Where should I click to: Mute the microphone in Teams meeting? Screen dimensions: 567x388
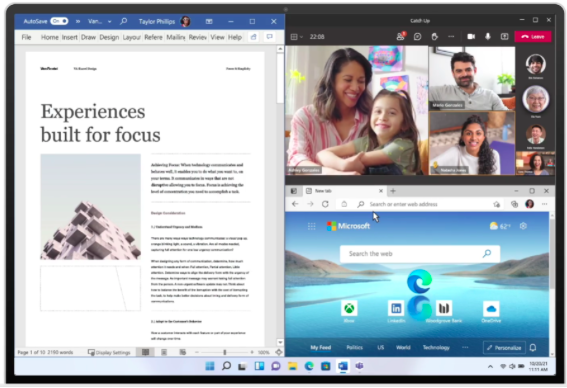[488, 37]
